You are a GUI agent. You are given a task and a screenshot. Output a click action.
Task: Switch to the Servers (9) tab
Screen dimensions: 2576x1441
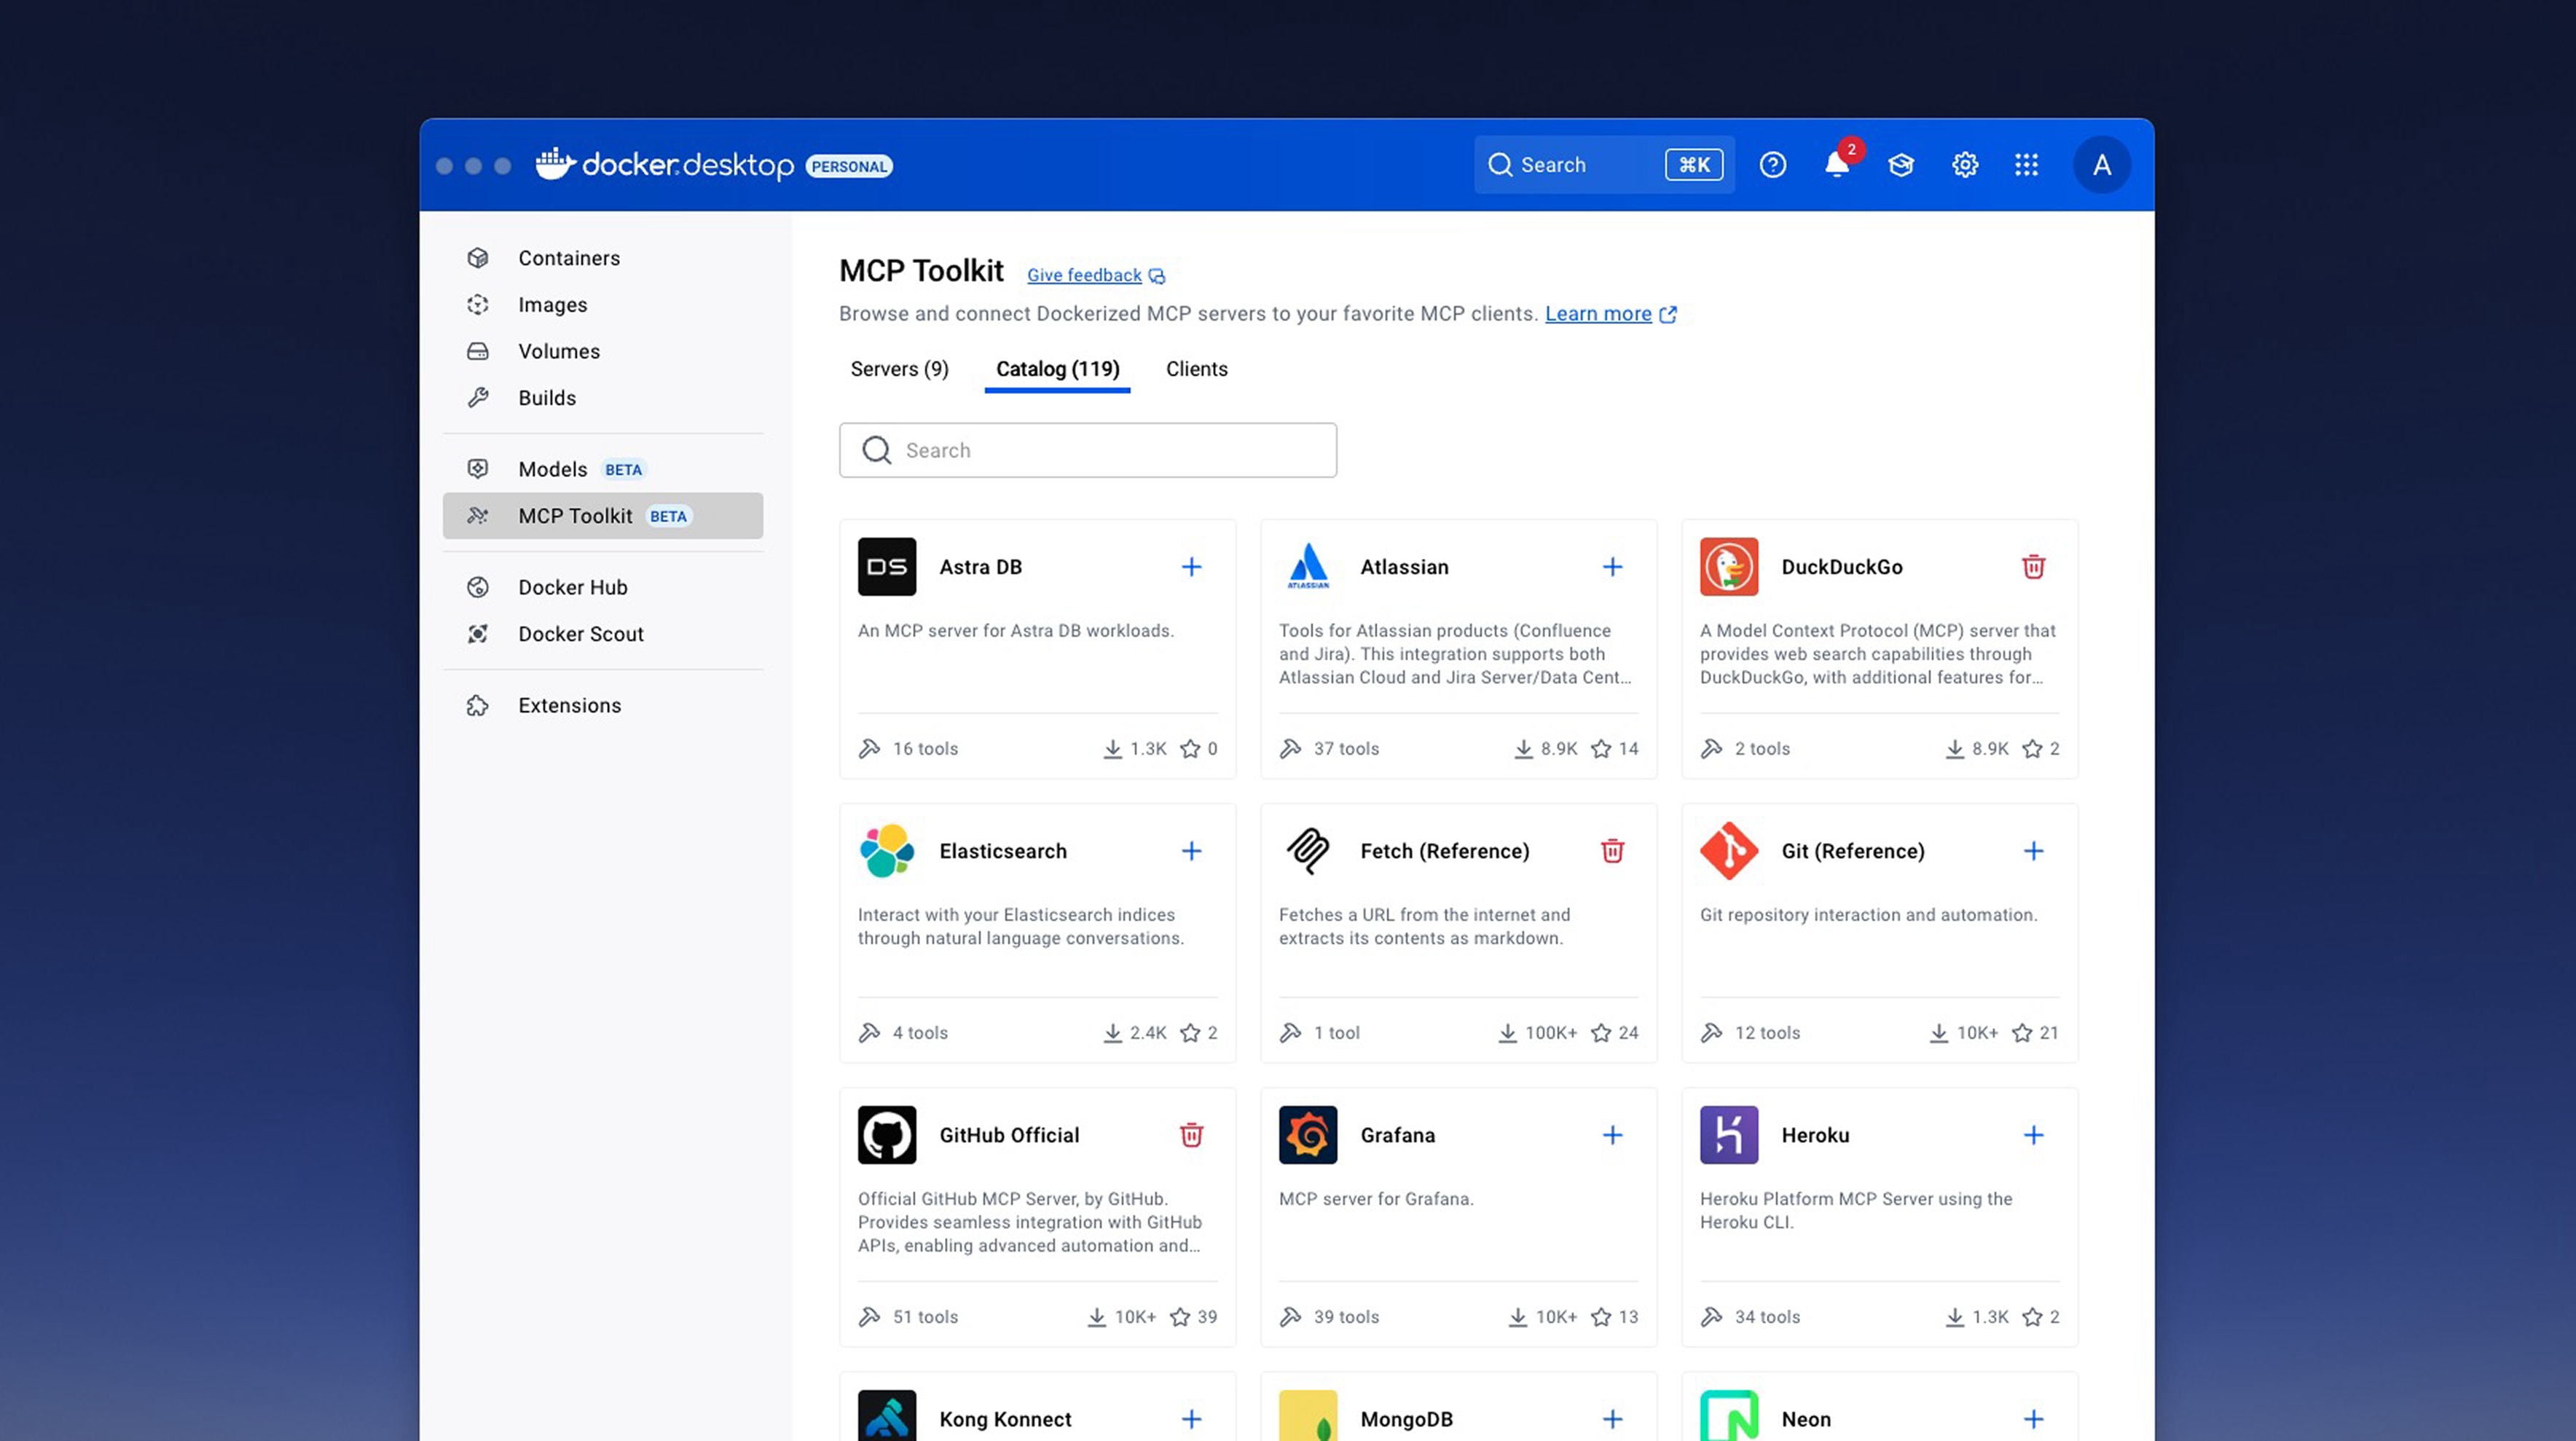[899, 369]
